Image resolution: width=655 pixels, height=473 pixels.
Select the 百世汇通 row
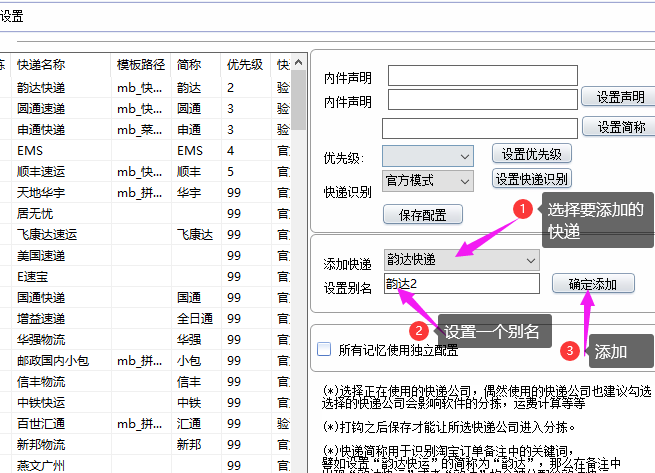point(41,424)
